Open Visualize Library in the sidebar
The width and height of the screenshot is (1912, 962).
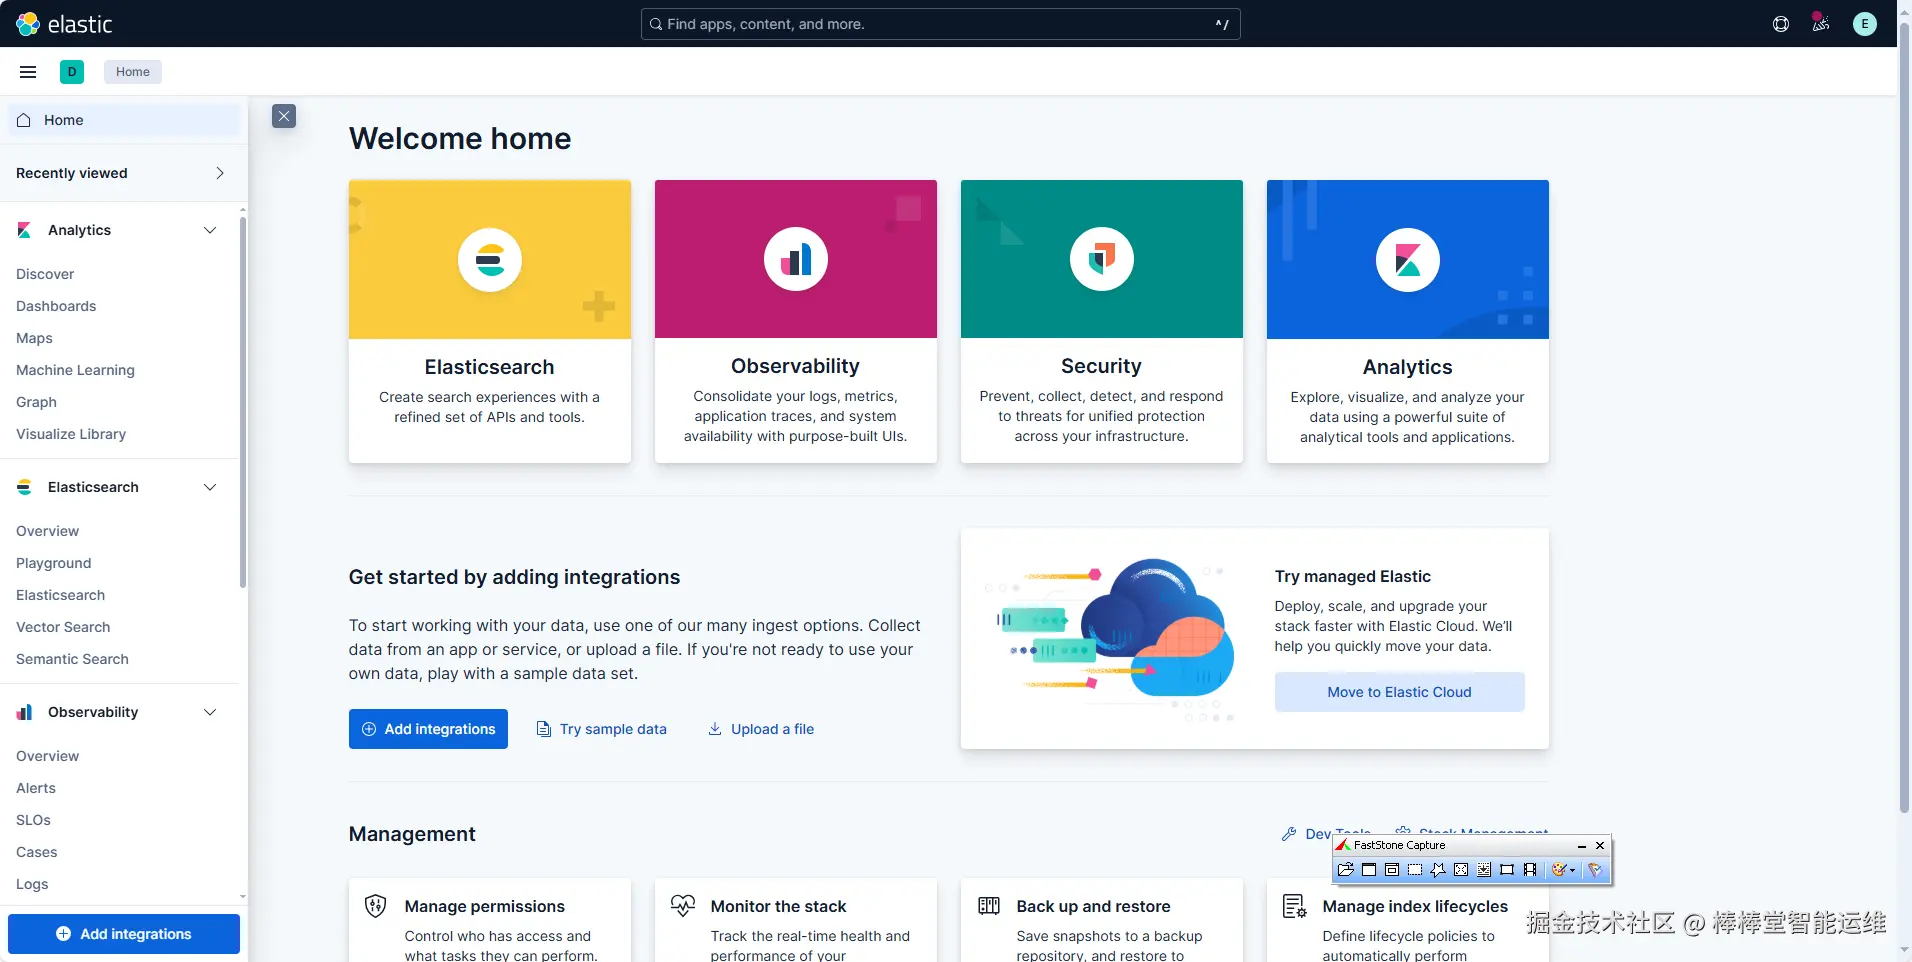point(71,434)
